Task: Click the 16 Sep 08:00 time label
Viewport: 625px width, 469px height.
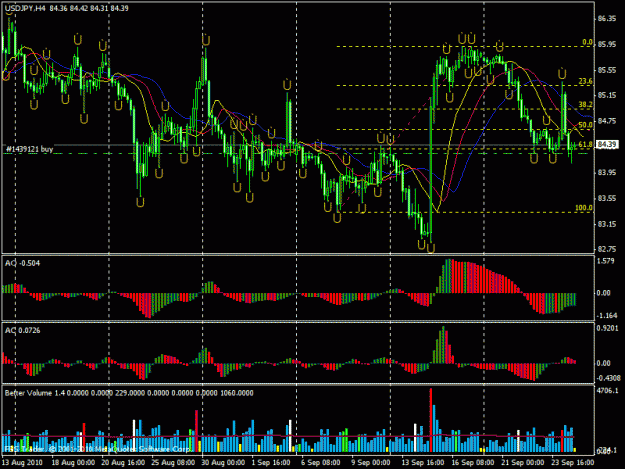Action: point(472,463)
